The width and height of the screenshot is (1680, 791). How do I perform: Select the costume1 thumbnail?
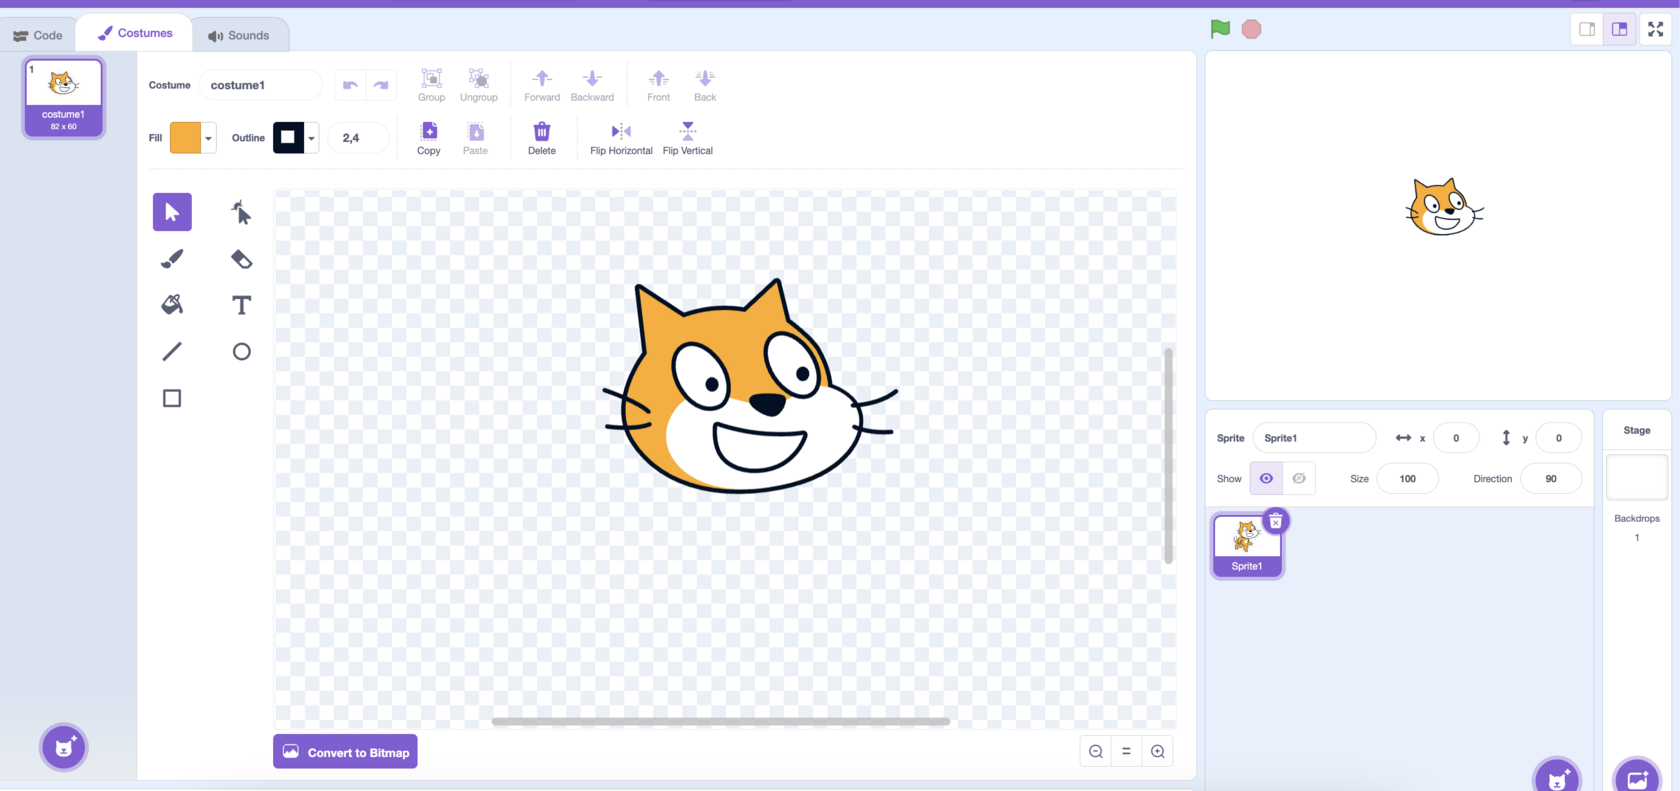point(64,97)
